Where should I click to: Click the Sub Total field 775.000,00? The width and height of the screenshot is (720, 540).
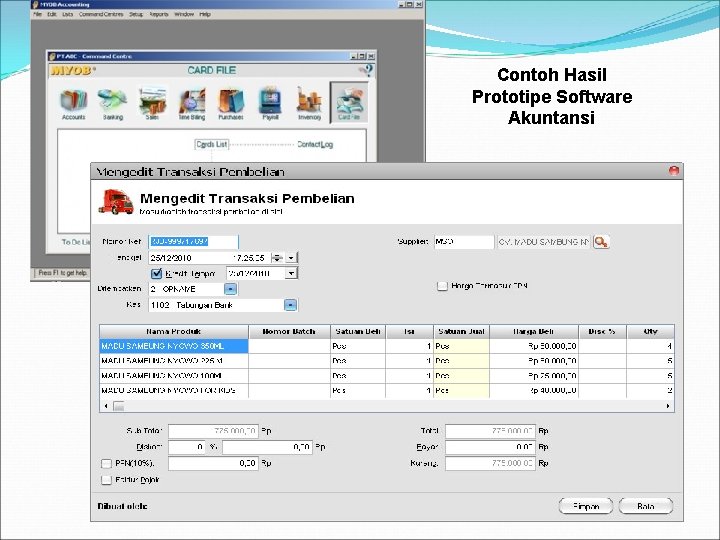214,431
